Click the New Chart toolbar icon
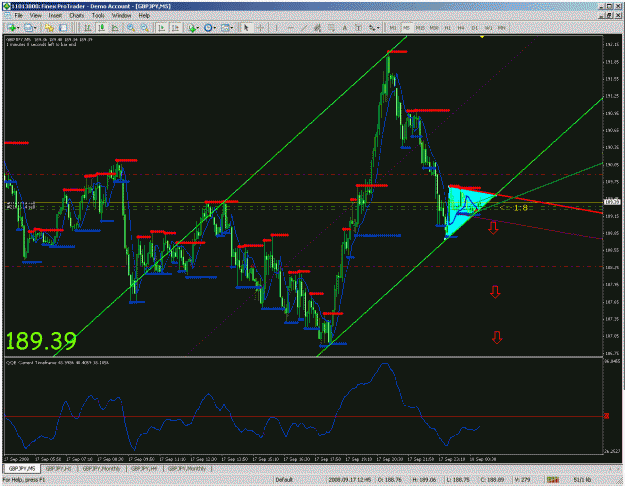Image resolution: width=625 pixels, height=486 pixels. [11, 28]
